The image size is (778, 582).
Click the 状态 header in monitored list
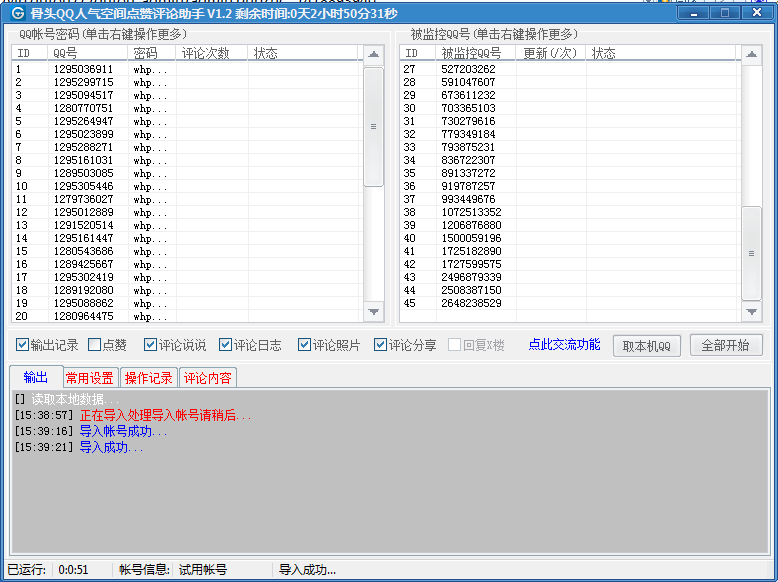(661, 53)
